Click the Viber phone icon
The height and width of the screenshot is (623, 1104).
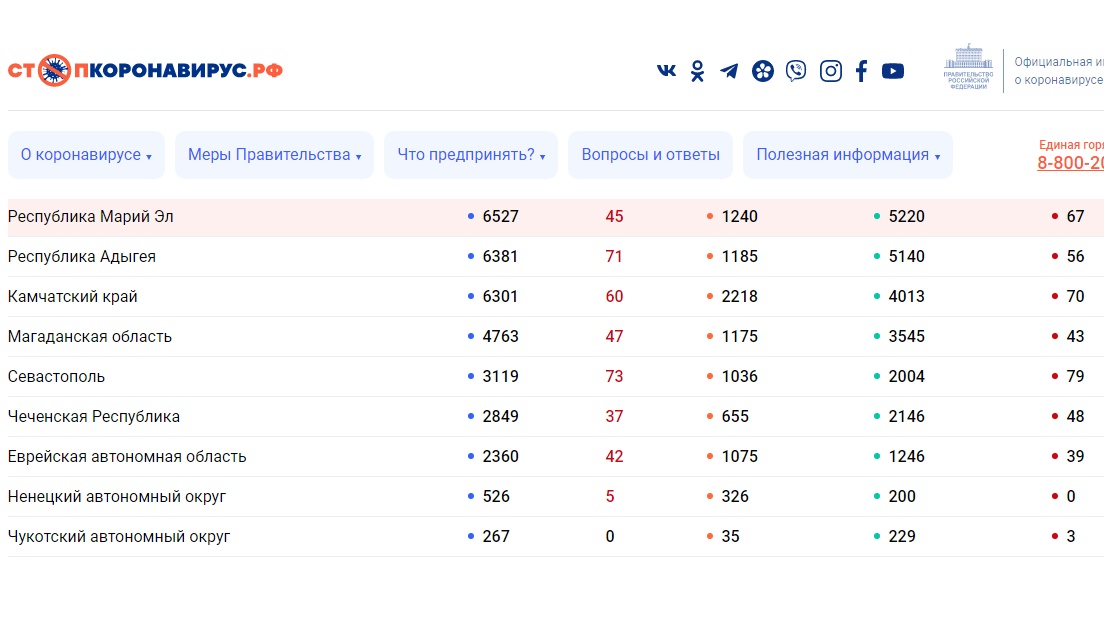click(795, 70)
